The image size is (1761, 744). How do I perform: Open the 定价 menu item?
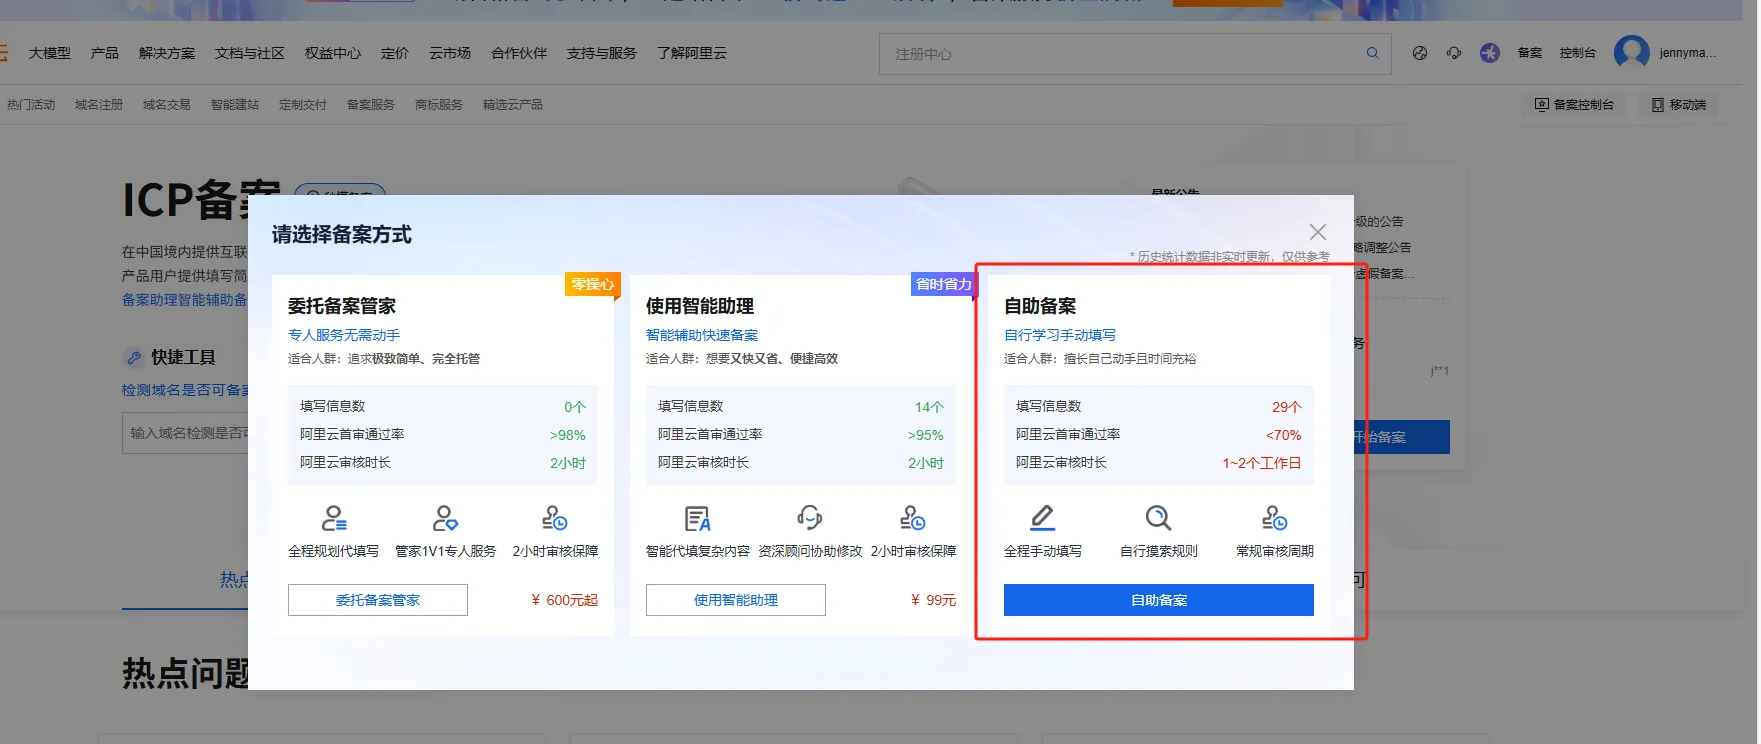[394, 53]
